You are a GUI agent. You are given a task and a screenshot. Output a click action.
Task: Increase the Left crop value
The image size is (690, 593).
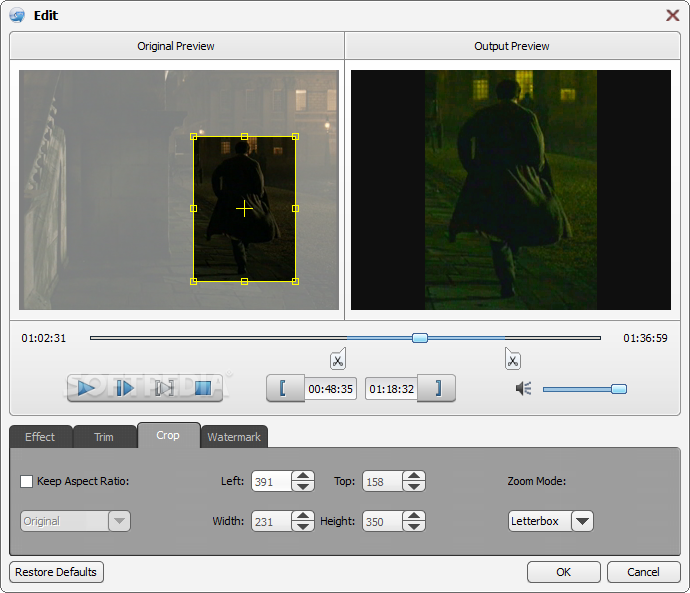click(303, 476)
